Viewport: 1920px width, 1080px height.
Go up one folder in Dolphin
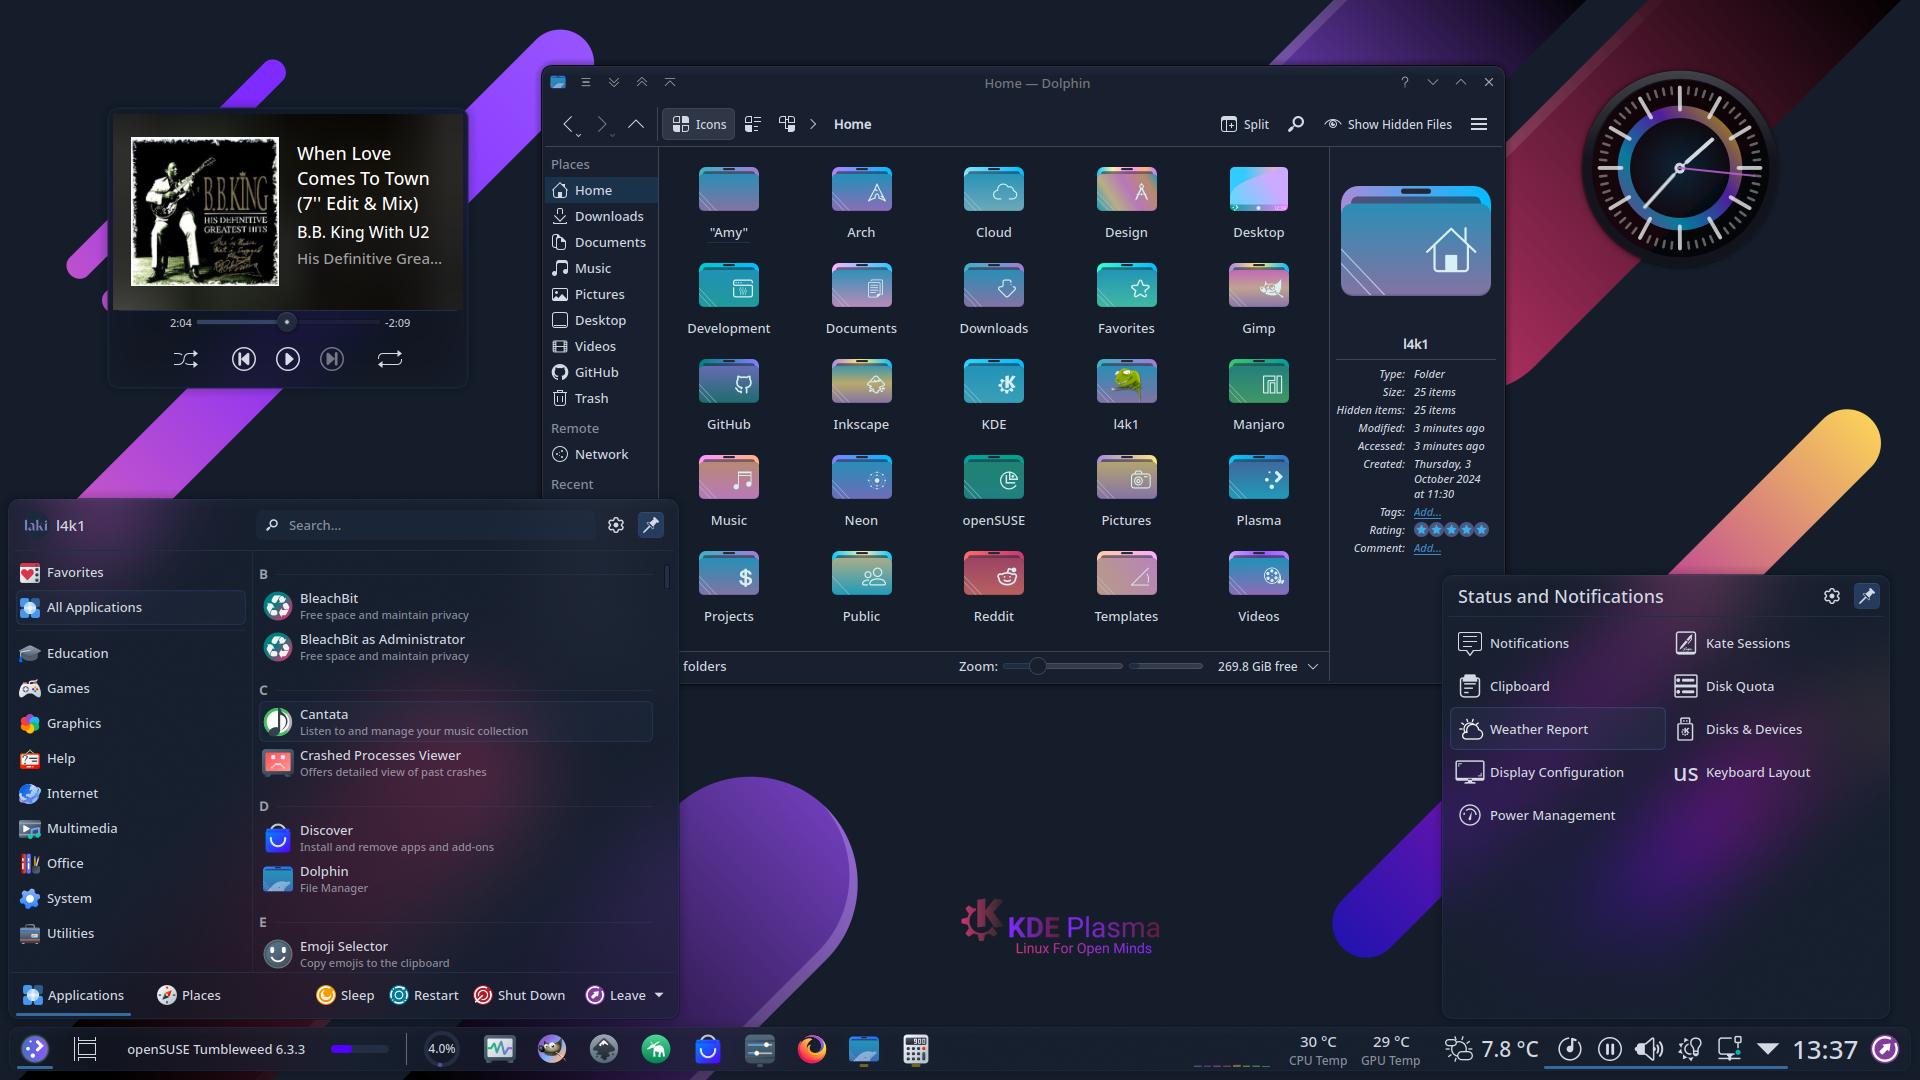[636, 124]
